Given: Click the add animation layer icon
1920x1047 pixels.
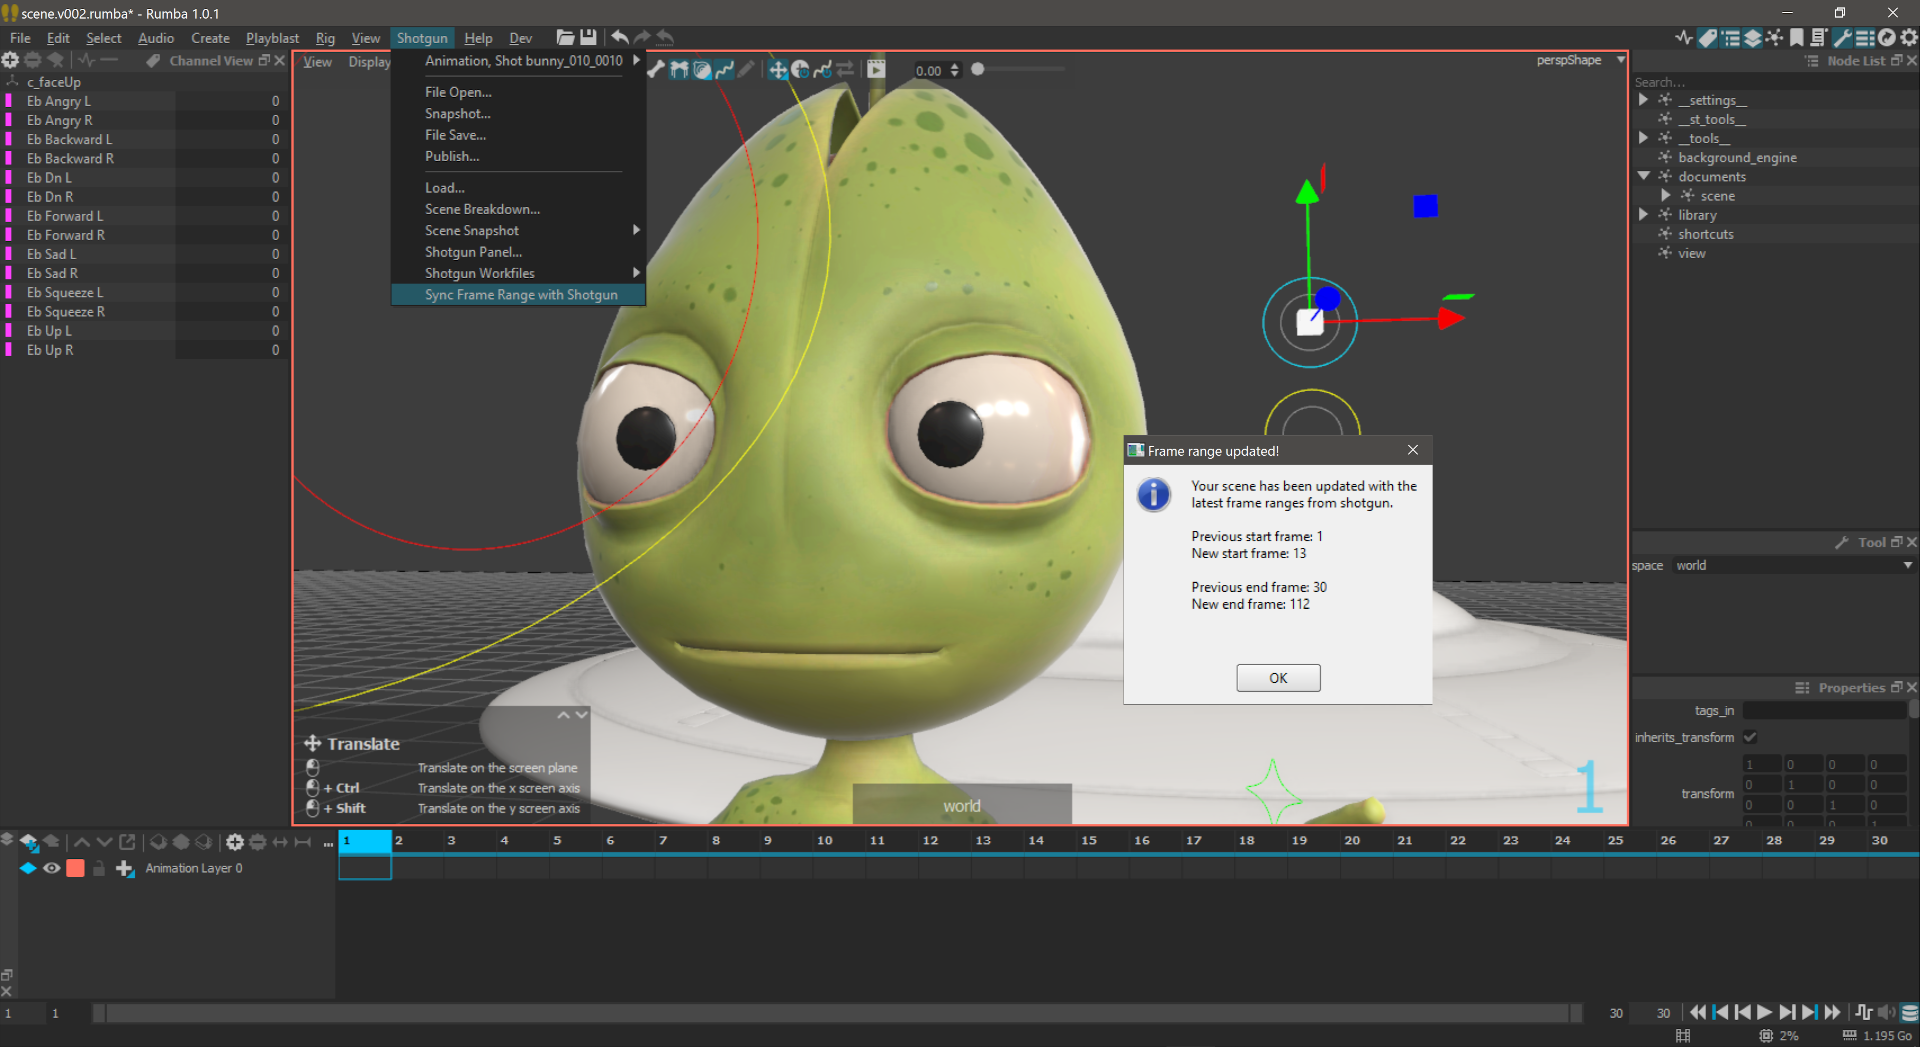Looking at the screenshot, I should pos(29,842).
